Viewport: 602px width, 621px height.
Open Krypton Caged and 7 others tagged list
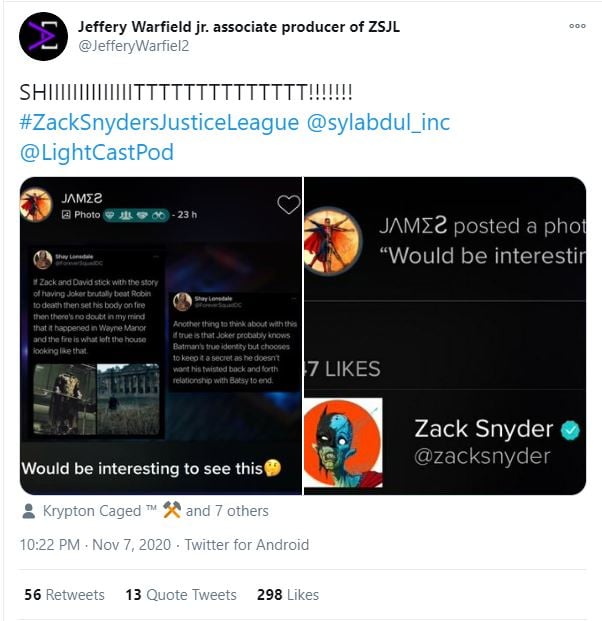click(156, 511)
